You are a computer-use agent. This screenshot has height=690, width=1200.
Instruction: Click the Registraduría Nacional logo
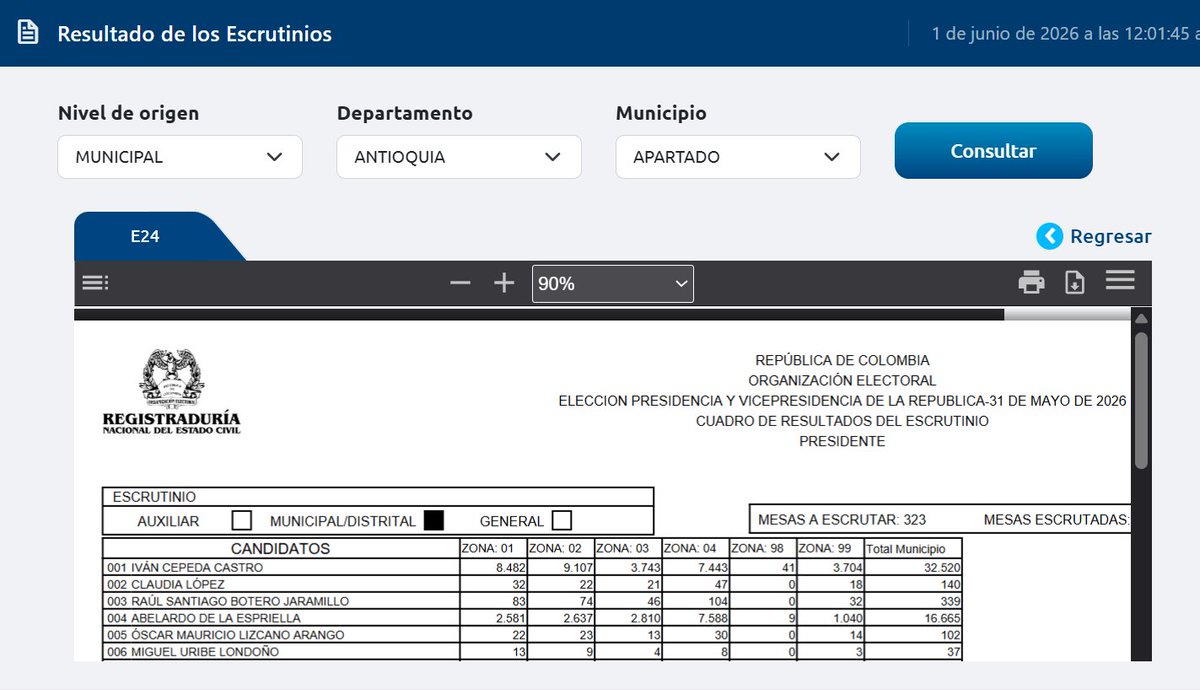[x=172, y=391]
